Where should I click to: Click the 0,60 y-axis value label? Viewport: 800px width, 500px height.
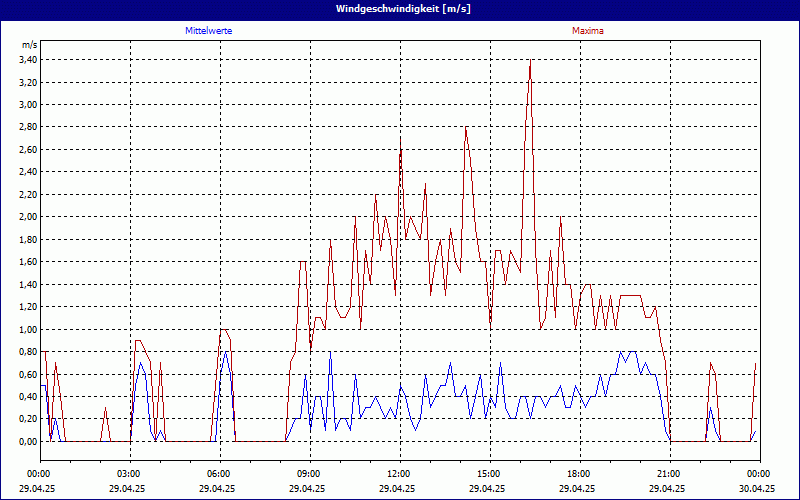click(28, 374)
